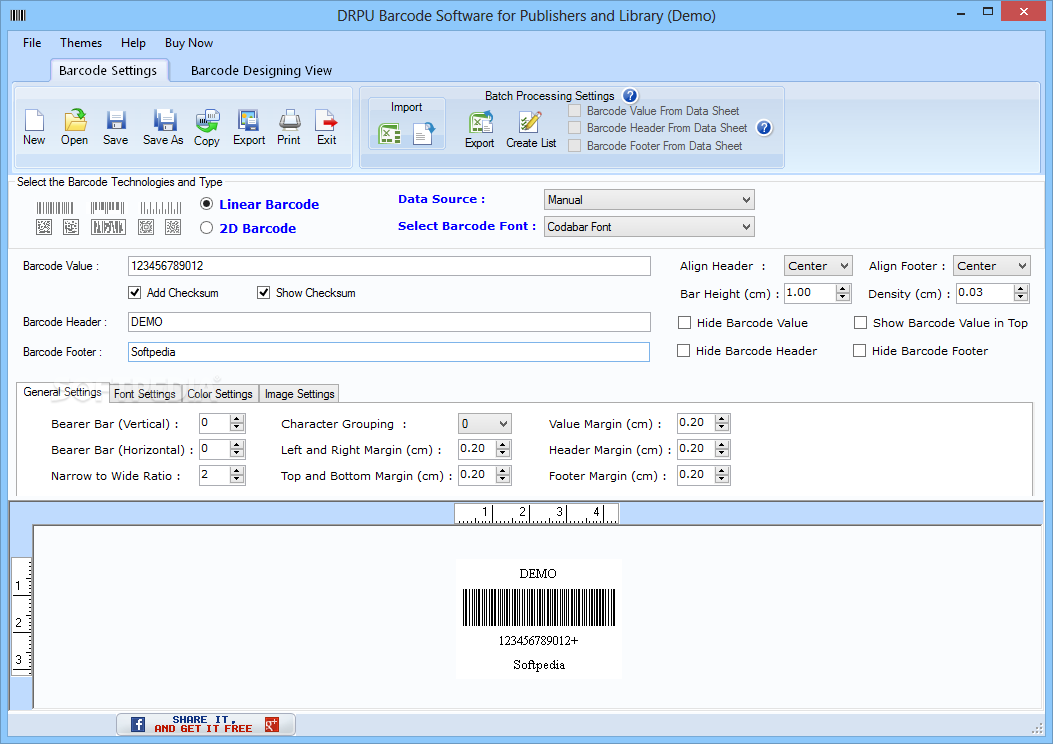Screen dimensions: 1053x744
Task: Increase Narrow to Wide Ratio value
Action: (x=236, y=471)
